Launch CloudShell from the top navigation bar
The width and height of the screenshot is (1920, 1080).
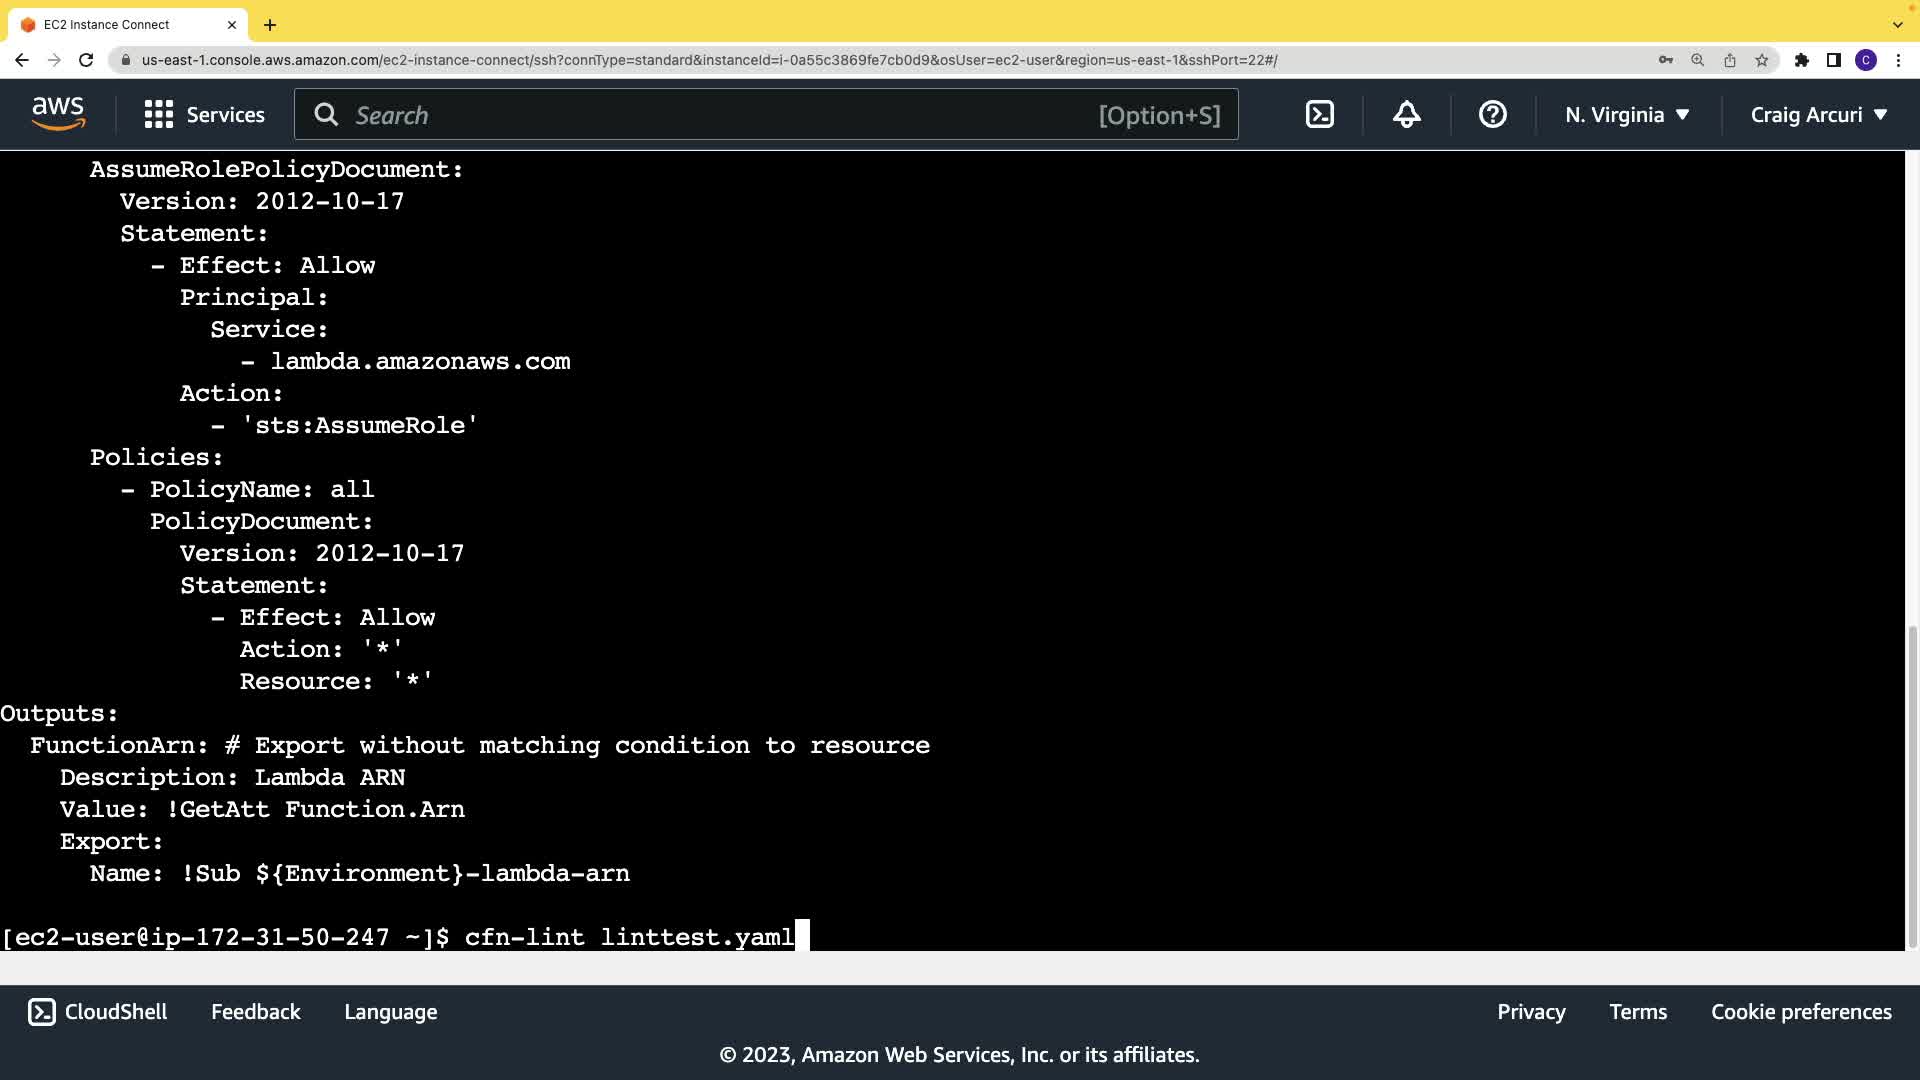(1320, 115)
